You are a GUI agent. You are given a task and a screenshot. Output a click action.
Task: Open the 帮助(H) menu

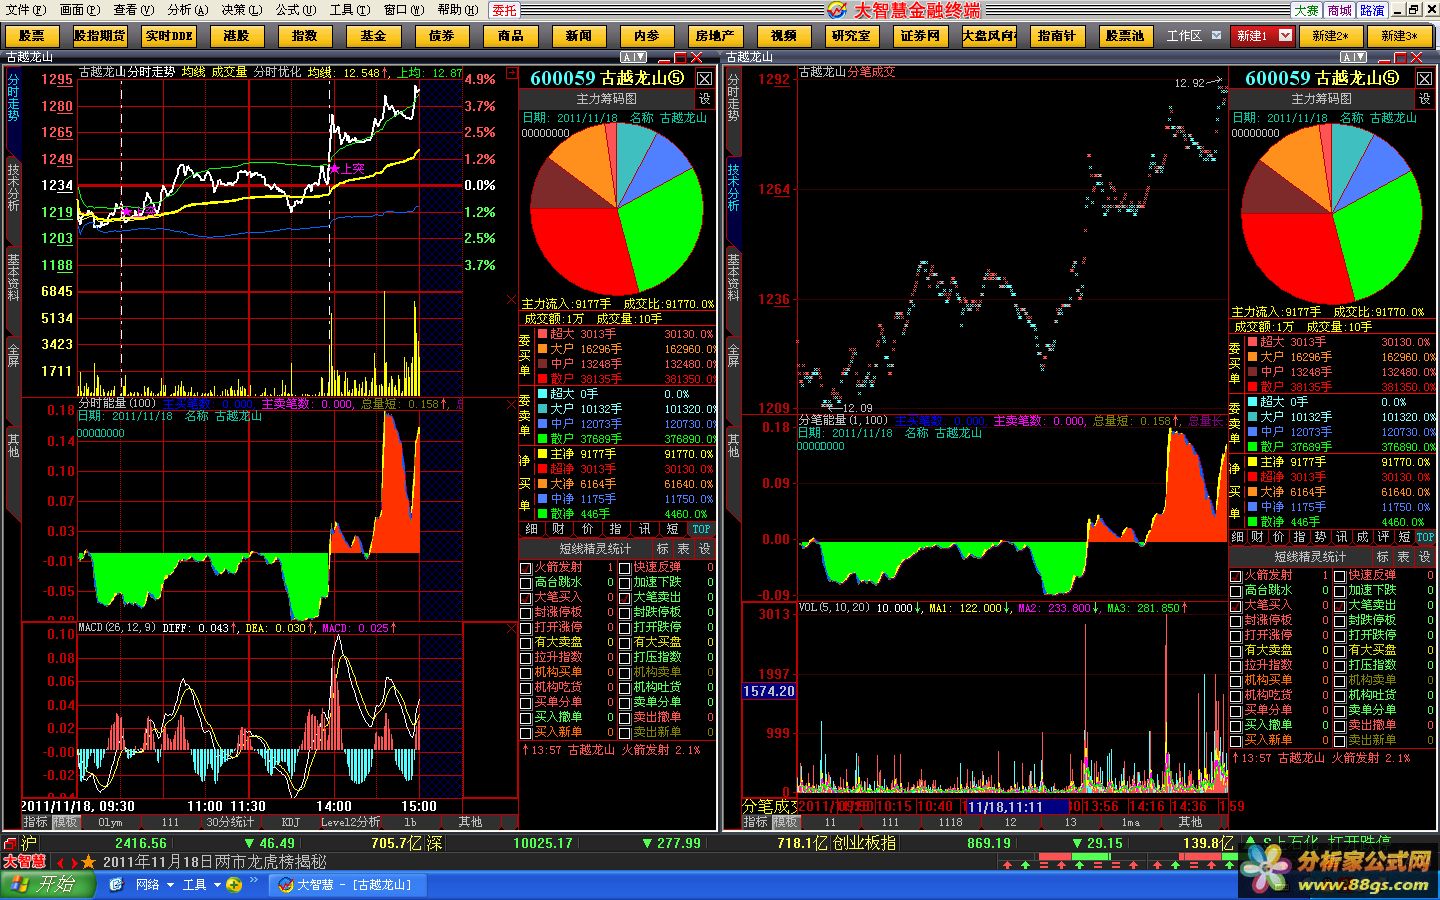[x=457, y=10]
